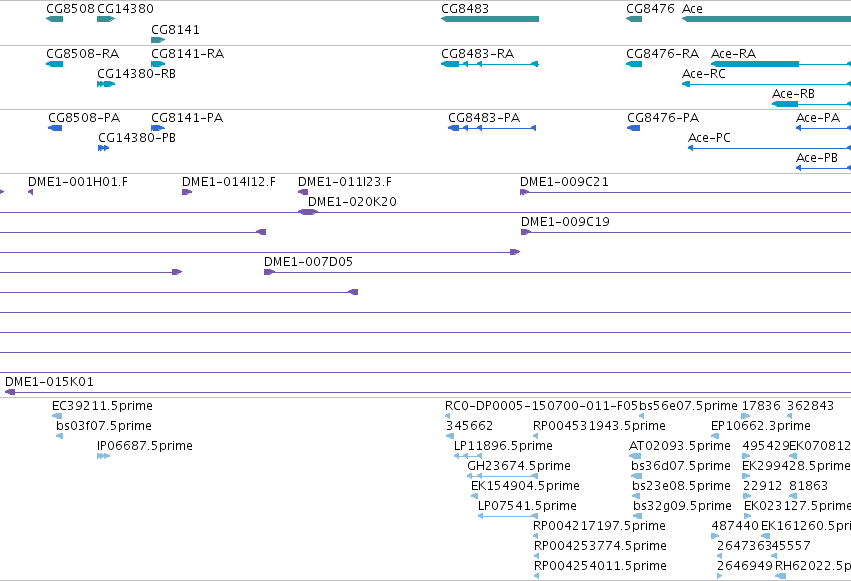Select the CG8141-RA transcript
This screenshot has height=581, width=851.
(x=158, y=64)
